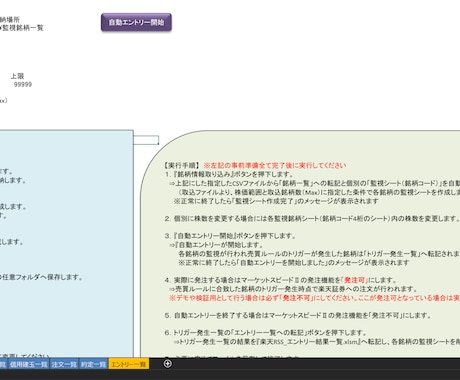Click step 2 text about changing 株数
This screenshot has height=380, width=460.
(311, 219)
